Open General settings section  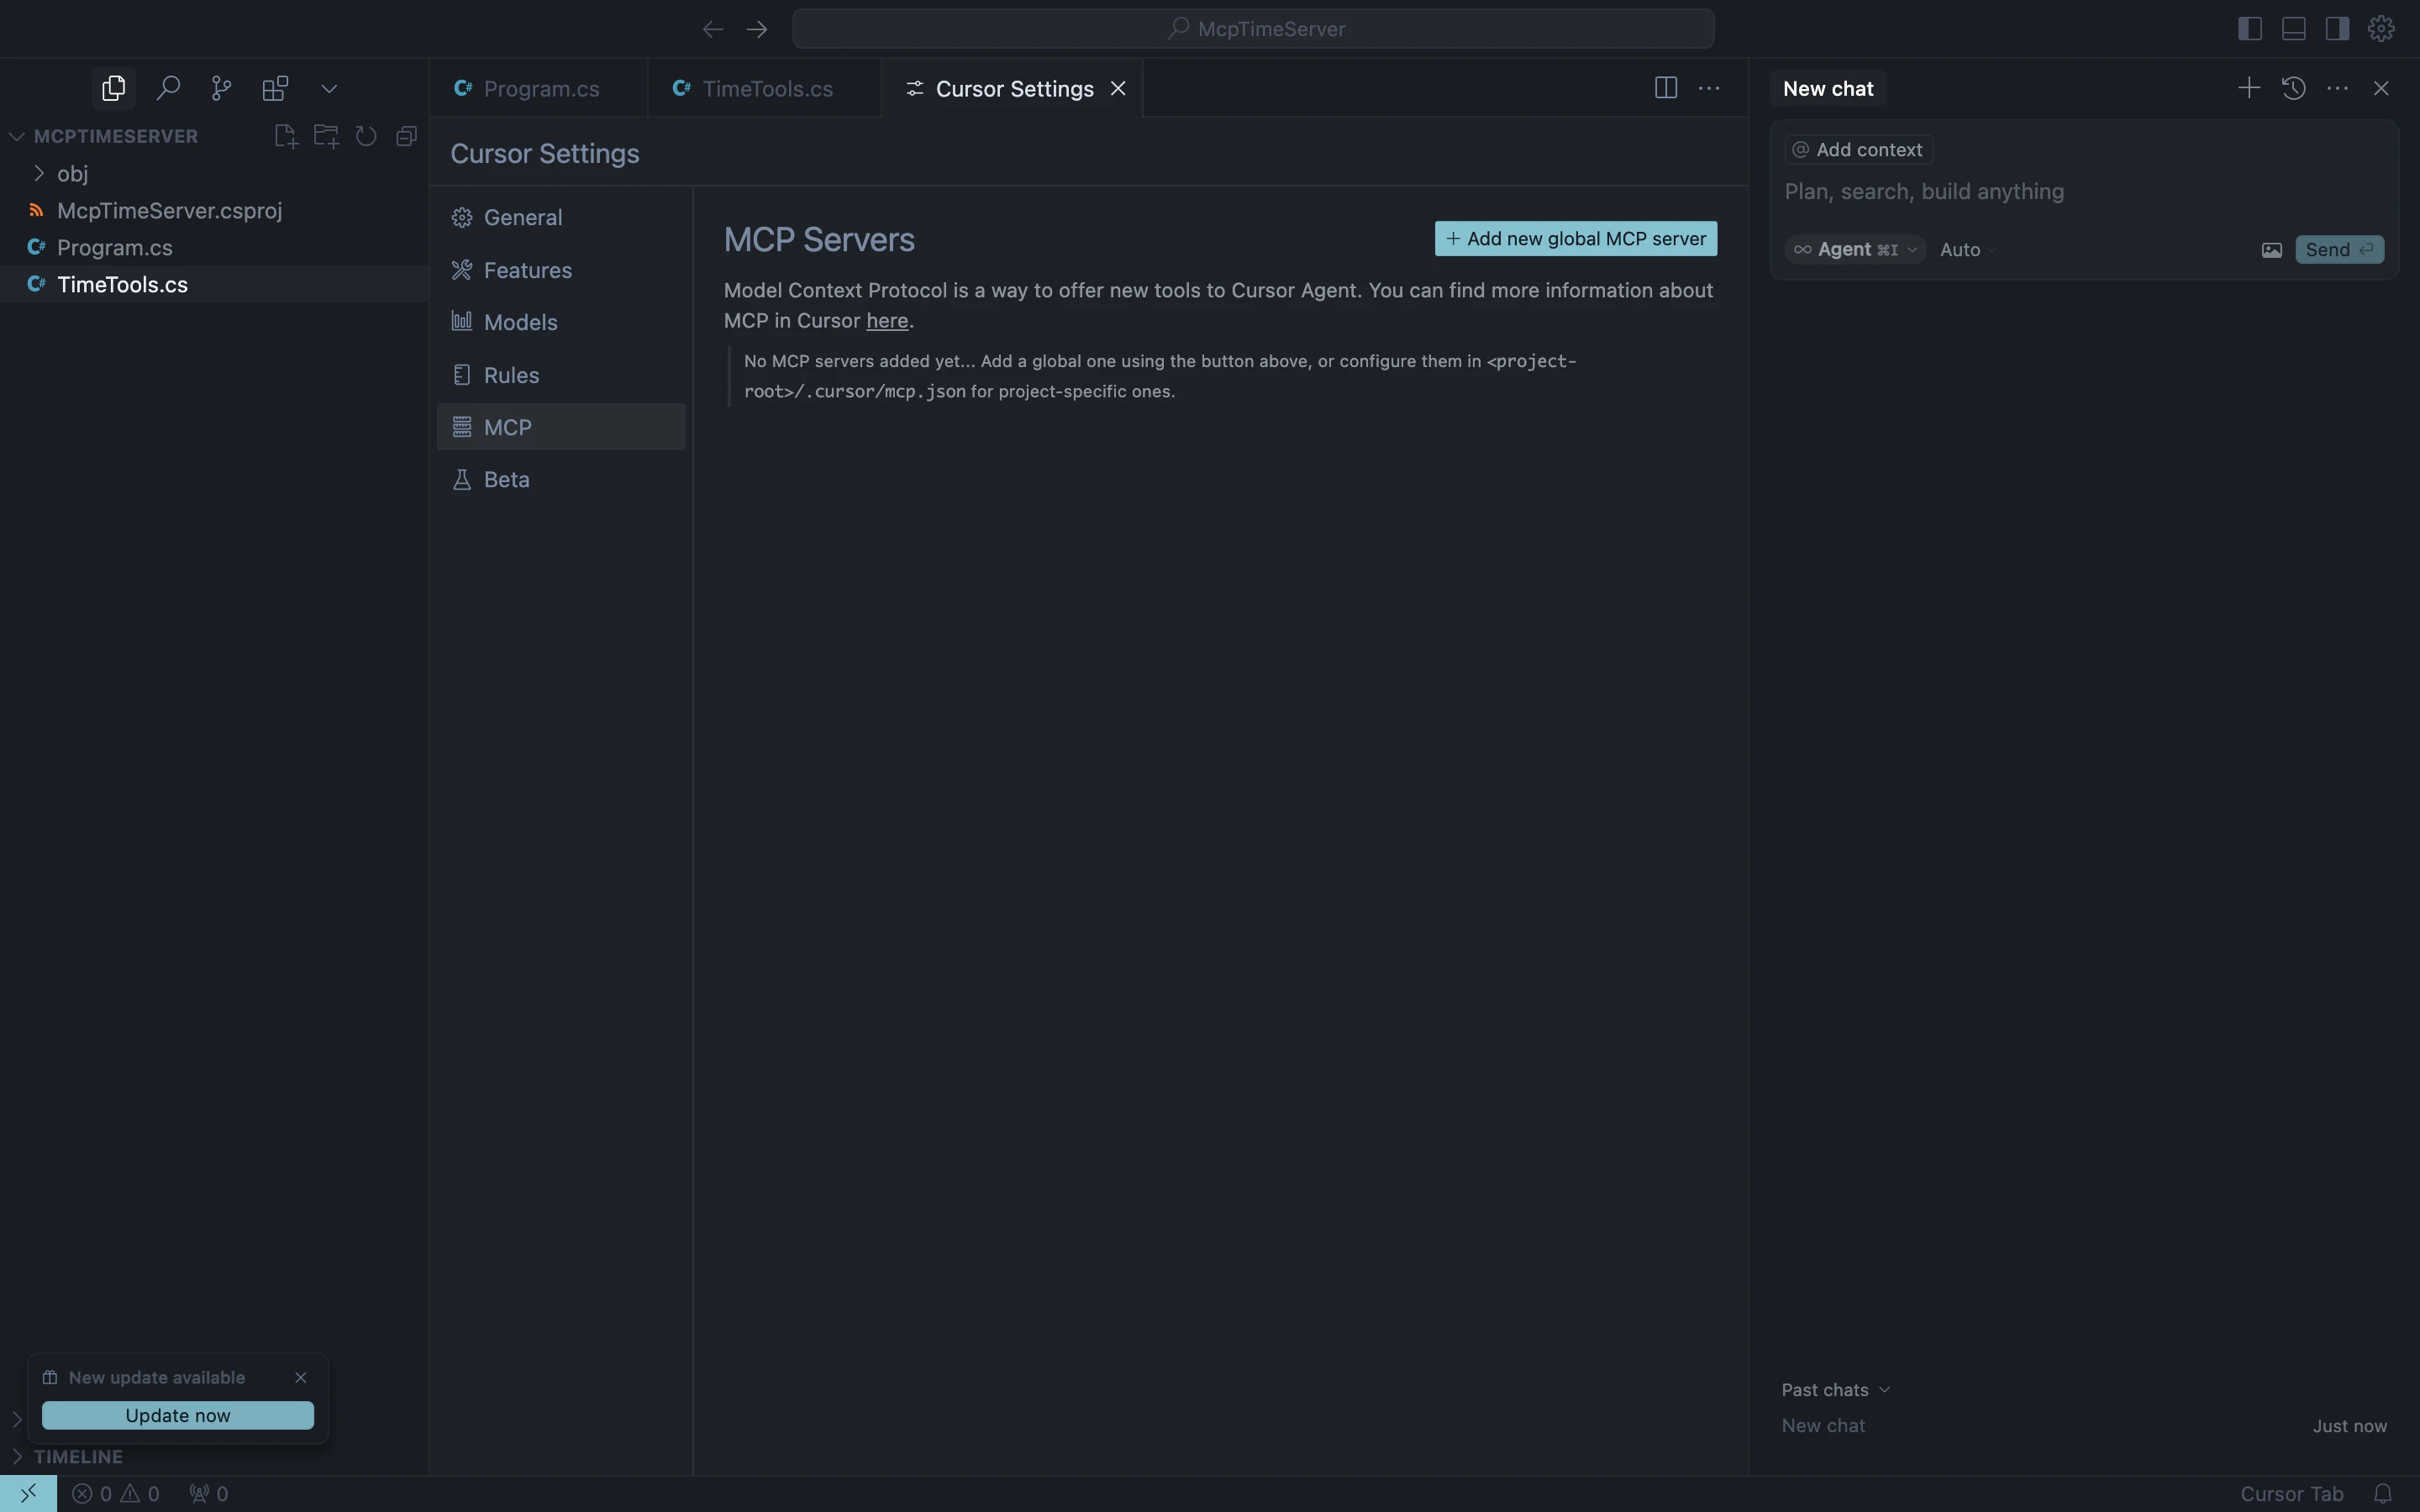pos(561,217)
